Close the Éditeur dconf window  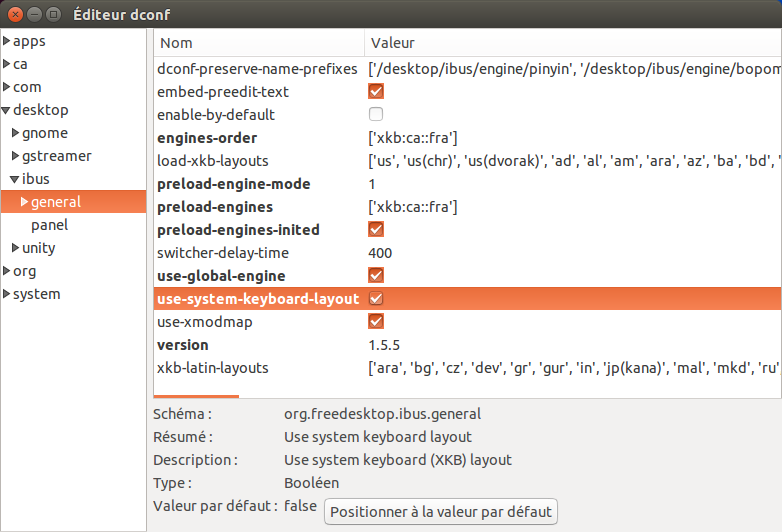coord(13,13)
